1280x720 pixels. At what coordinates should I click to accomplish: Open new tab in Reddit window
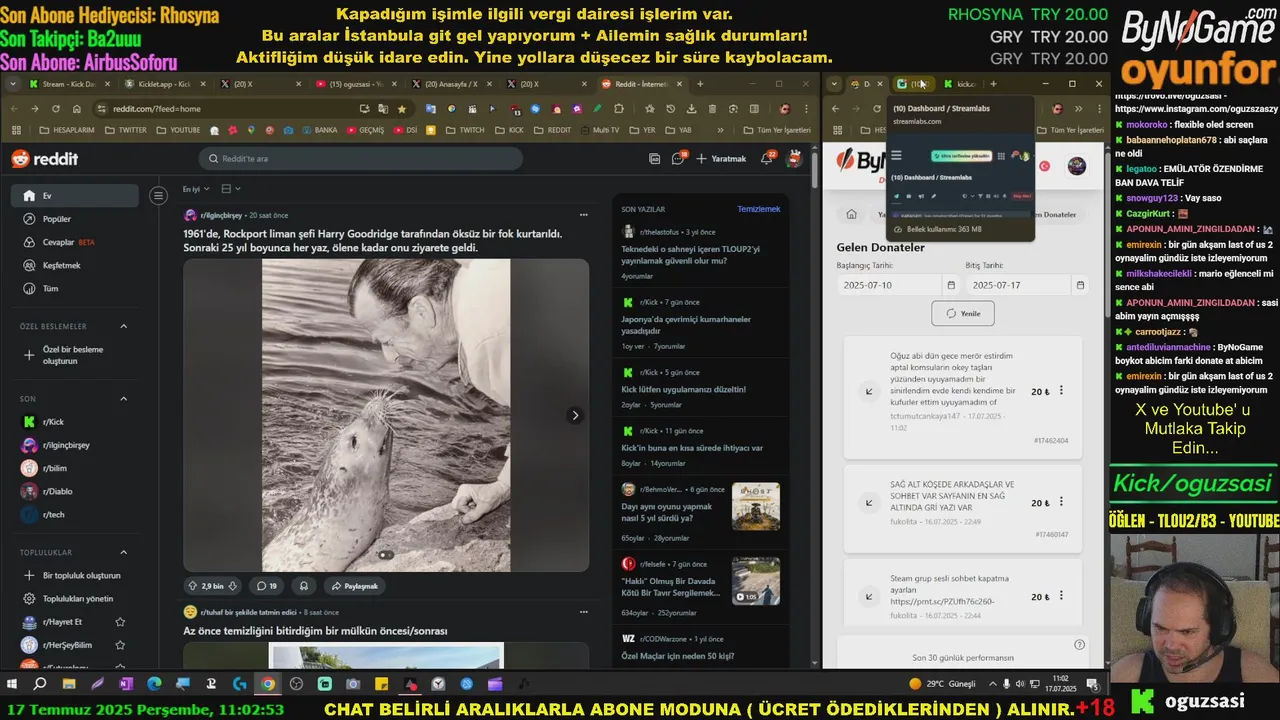coord(700,84)
